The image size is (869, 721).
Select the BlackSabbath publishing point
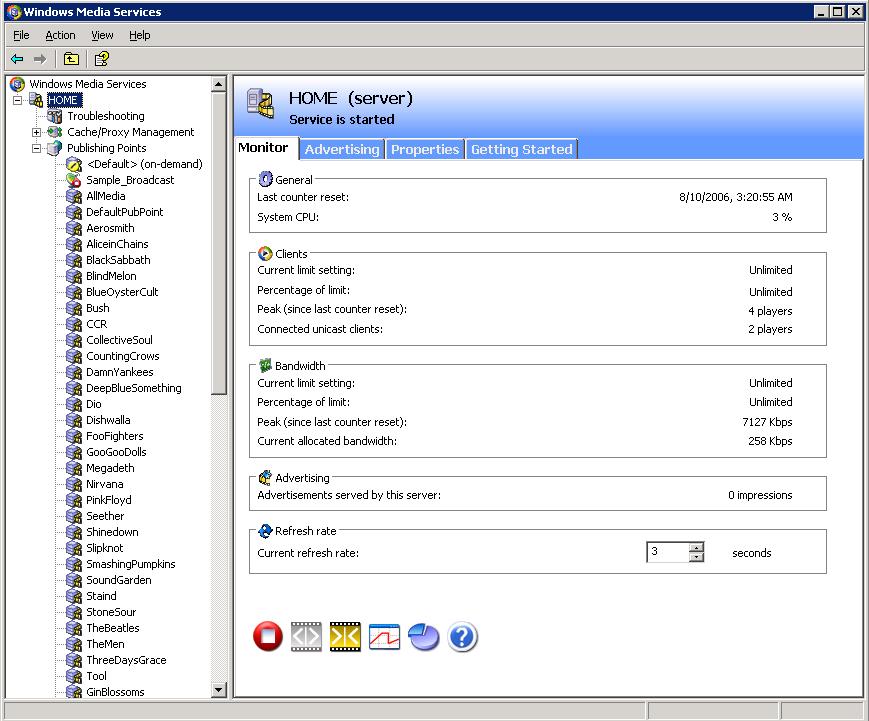[118, 260]
